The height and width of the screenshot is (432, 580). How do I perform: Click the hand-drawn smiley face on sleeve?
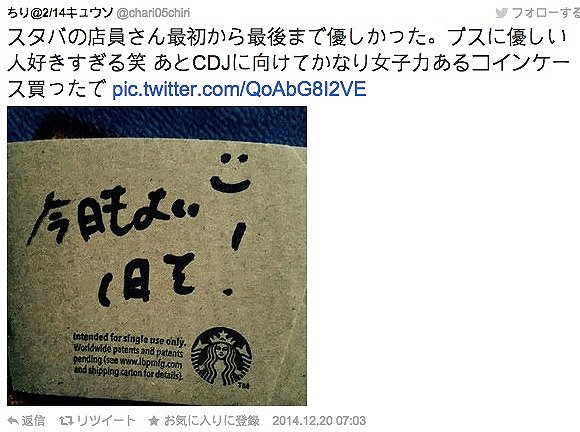coord(232,173)
